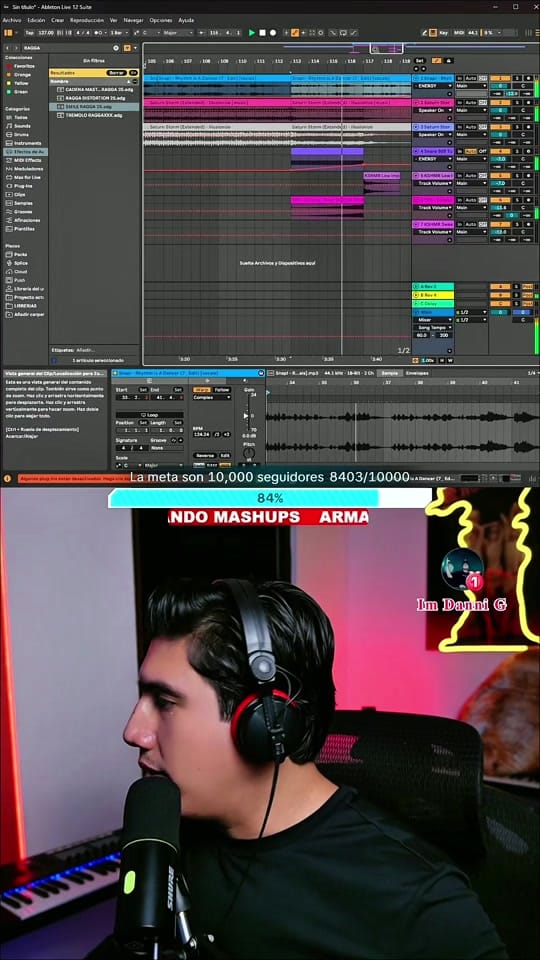This screenshot has width=540, height=960.
Task: Toggle track activator on track 2 Saturn Storm
Action: coord(500,102)
